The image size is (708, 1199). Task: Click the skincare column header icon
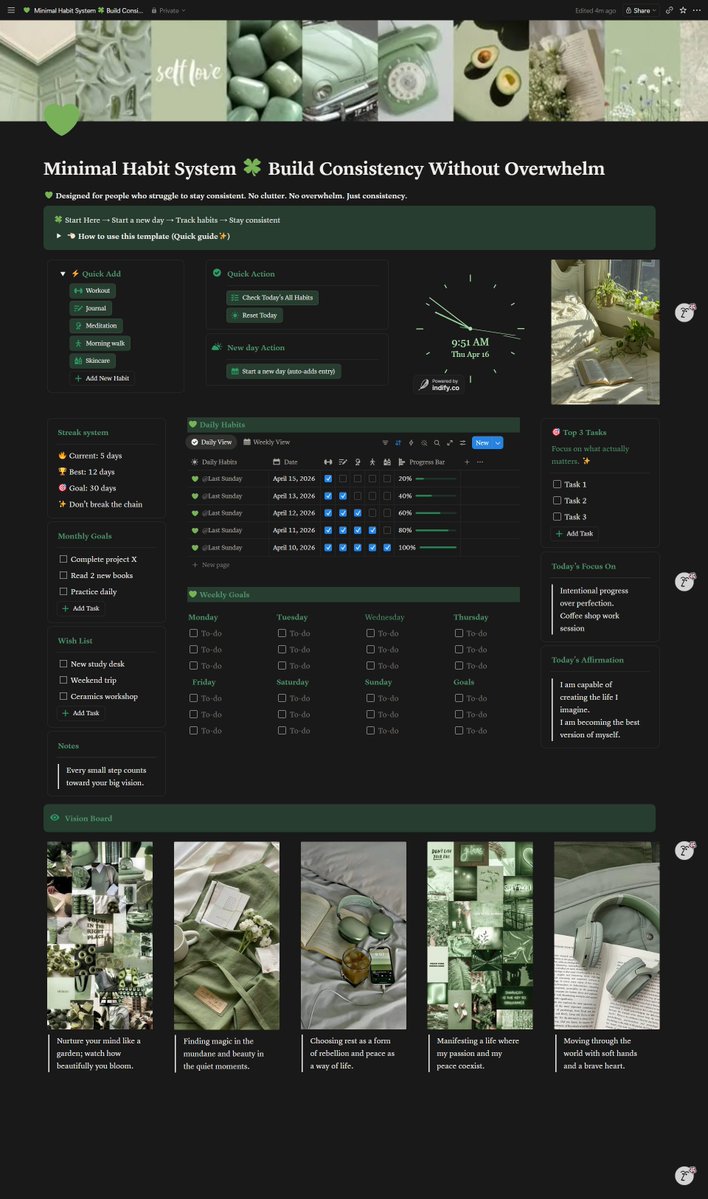(x=387, y=462)
